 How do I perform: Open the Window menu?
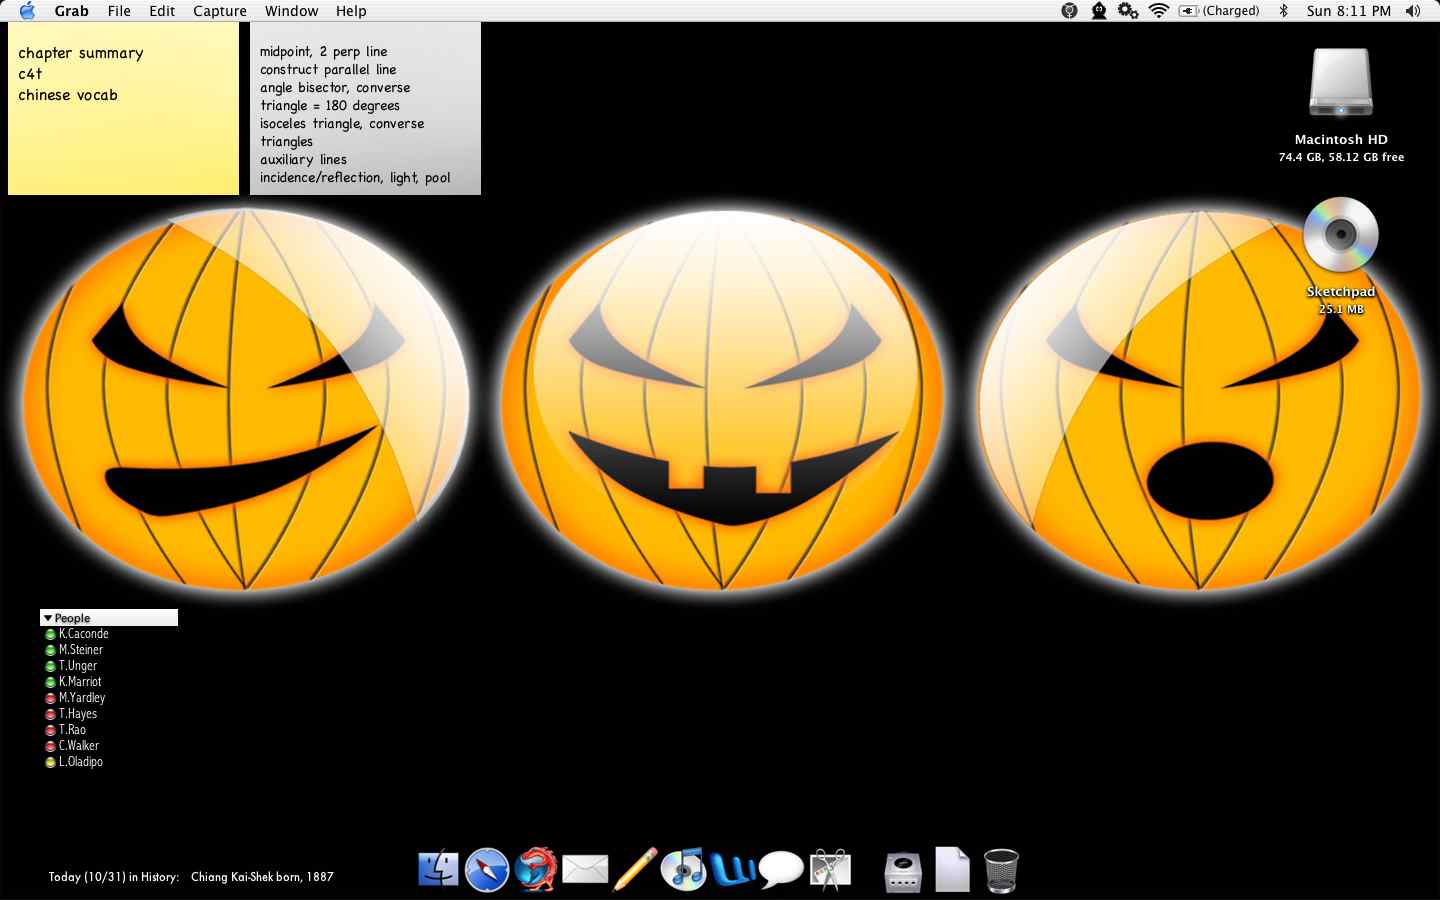[291, 11]
